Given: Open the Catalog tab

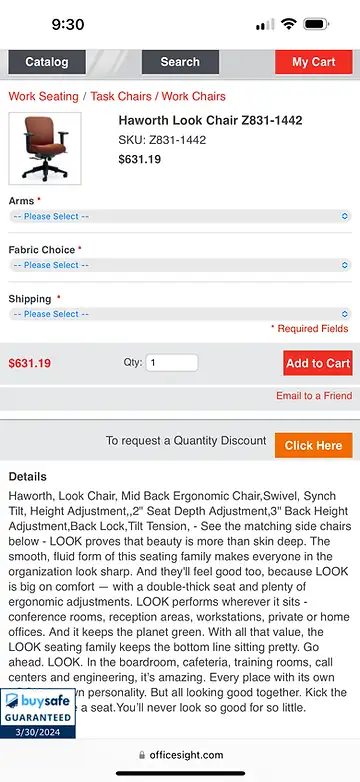Looking at the screenshot, I should (x=47, y=62).
